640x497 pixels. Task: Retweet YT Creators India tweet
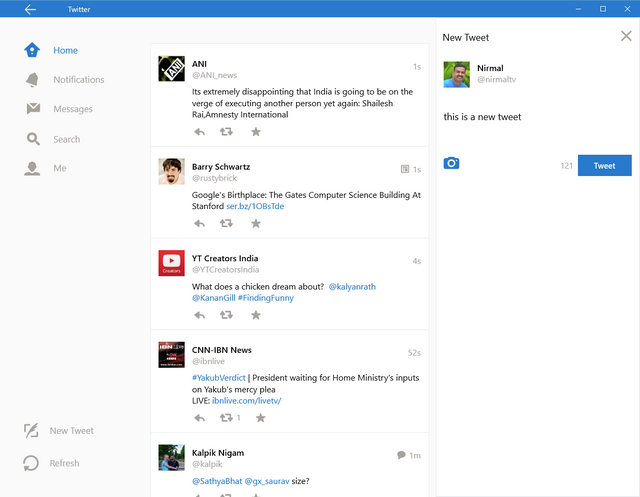coord(226,315)
